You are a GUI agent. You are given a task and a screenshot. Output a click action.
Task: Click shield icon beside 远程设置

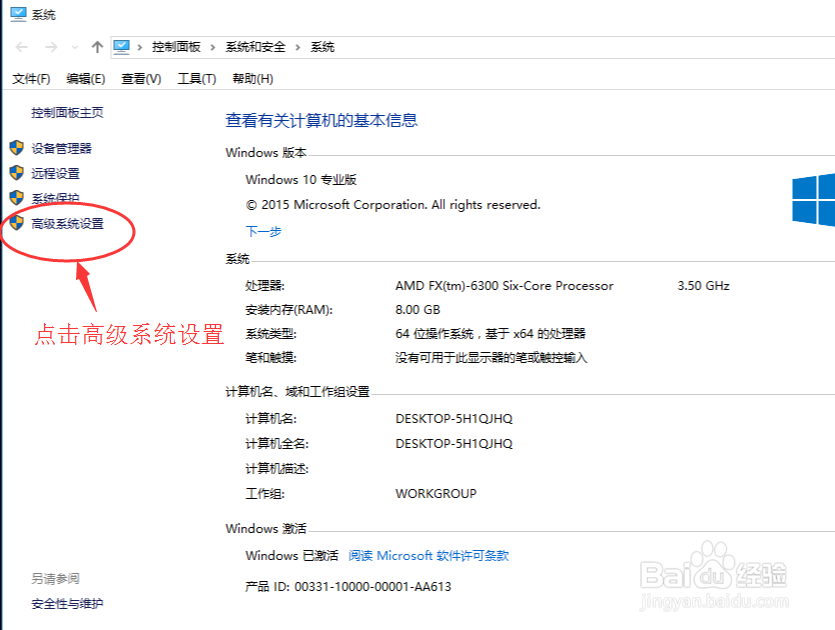click(x=17, y=173)
